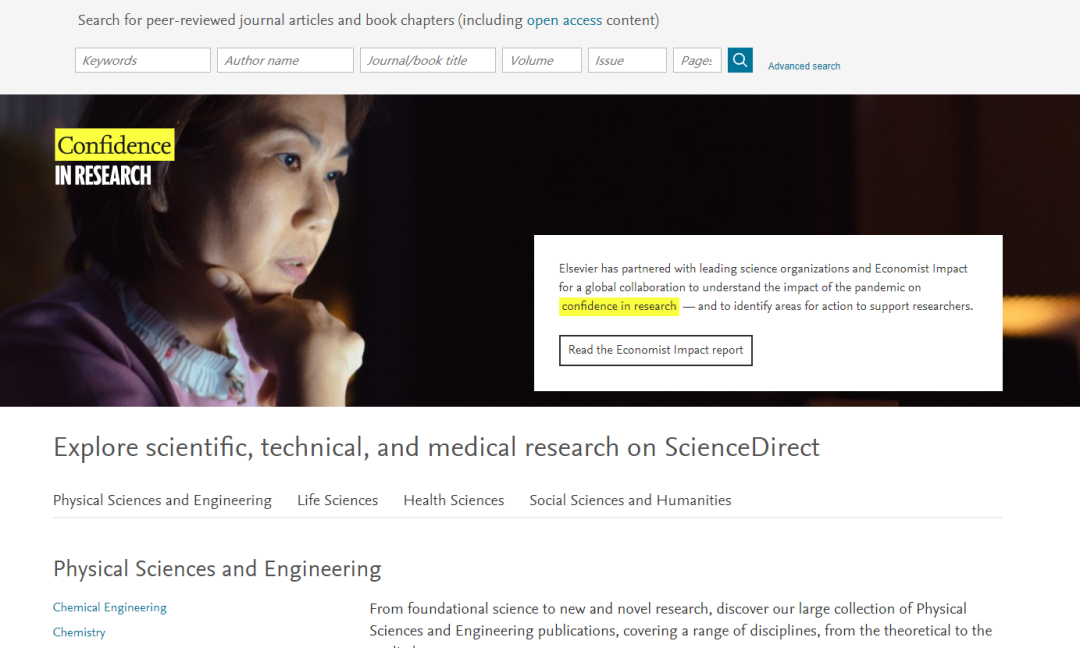The width and height of the screenshot is (1080, 648).
Task: Click the Volume input box
Action: click(541, 60)
